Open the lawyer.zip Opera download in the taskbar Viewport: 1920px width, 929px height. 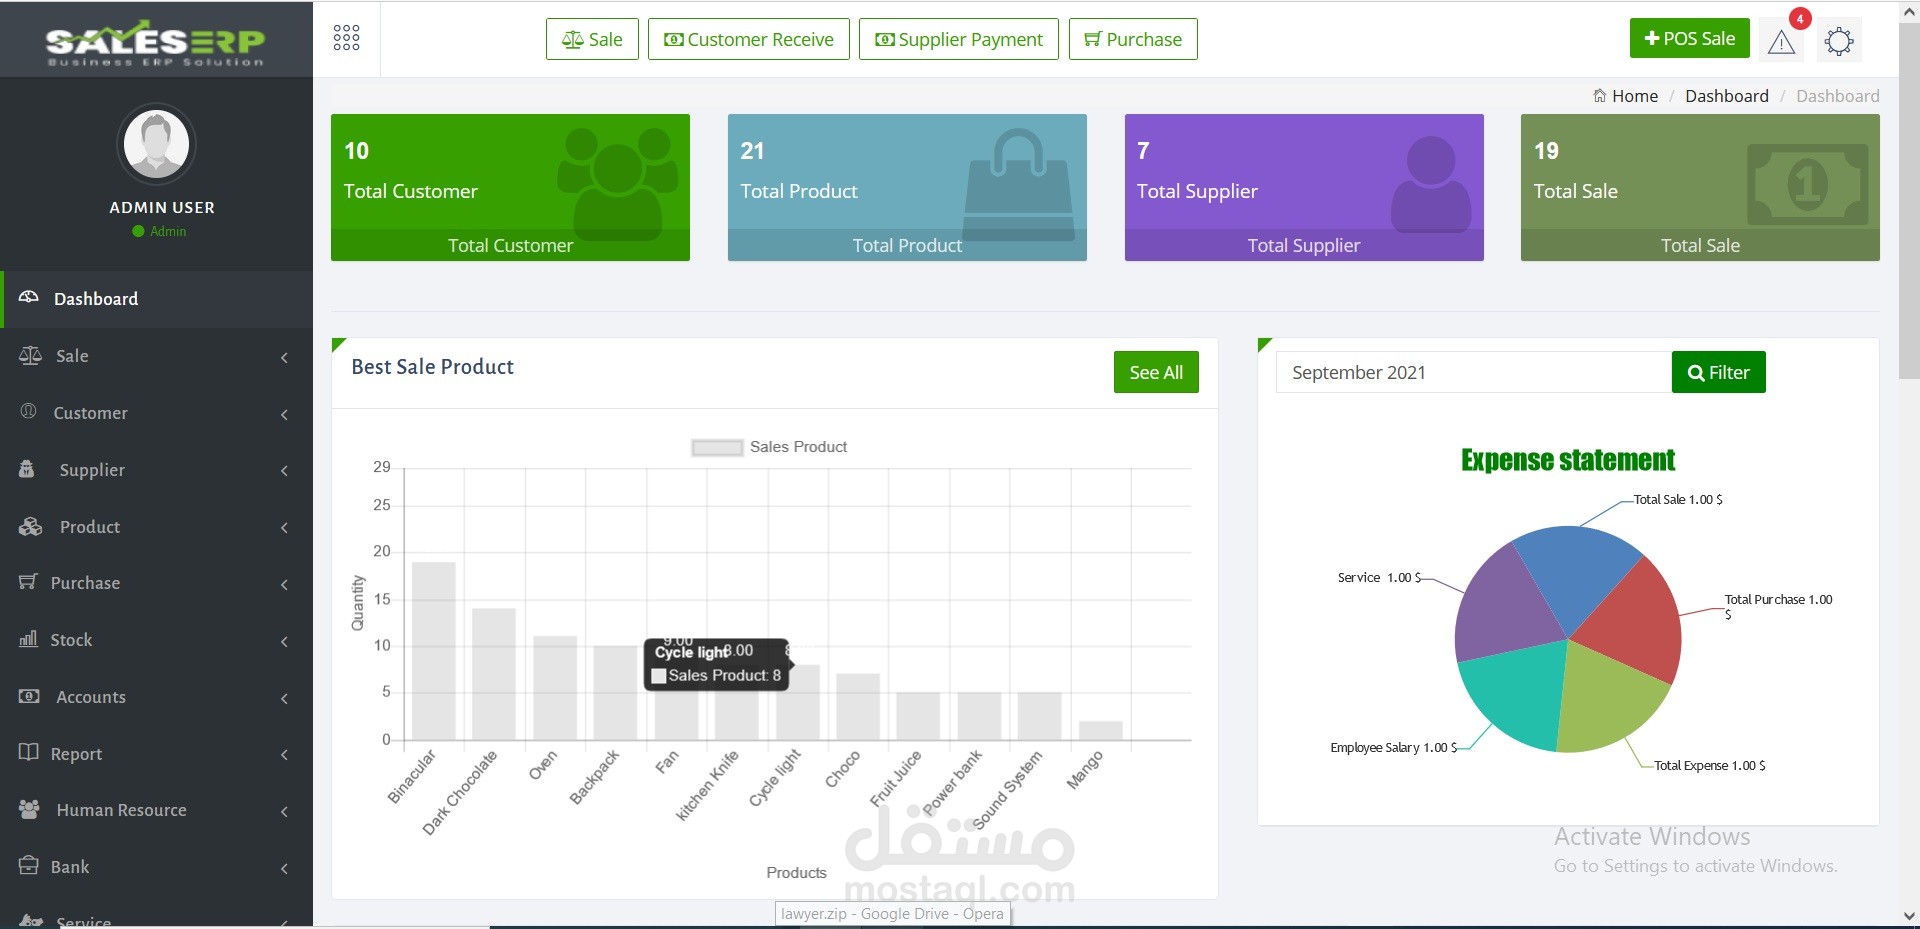(x=891, y=913)
